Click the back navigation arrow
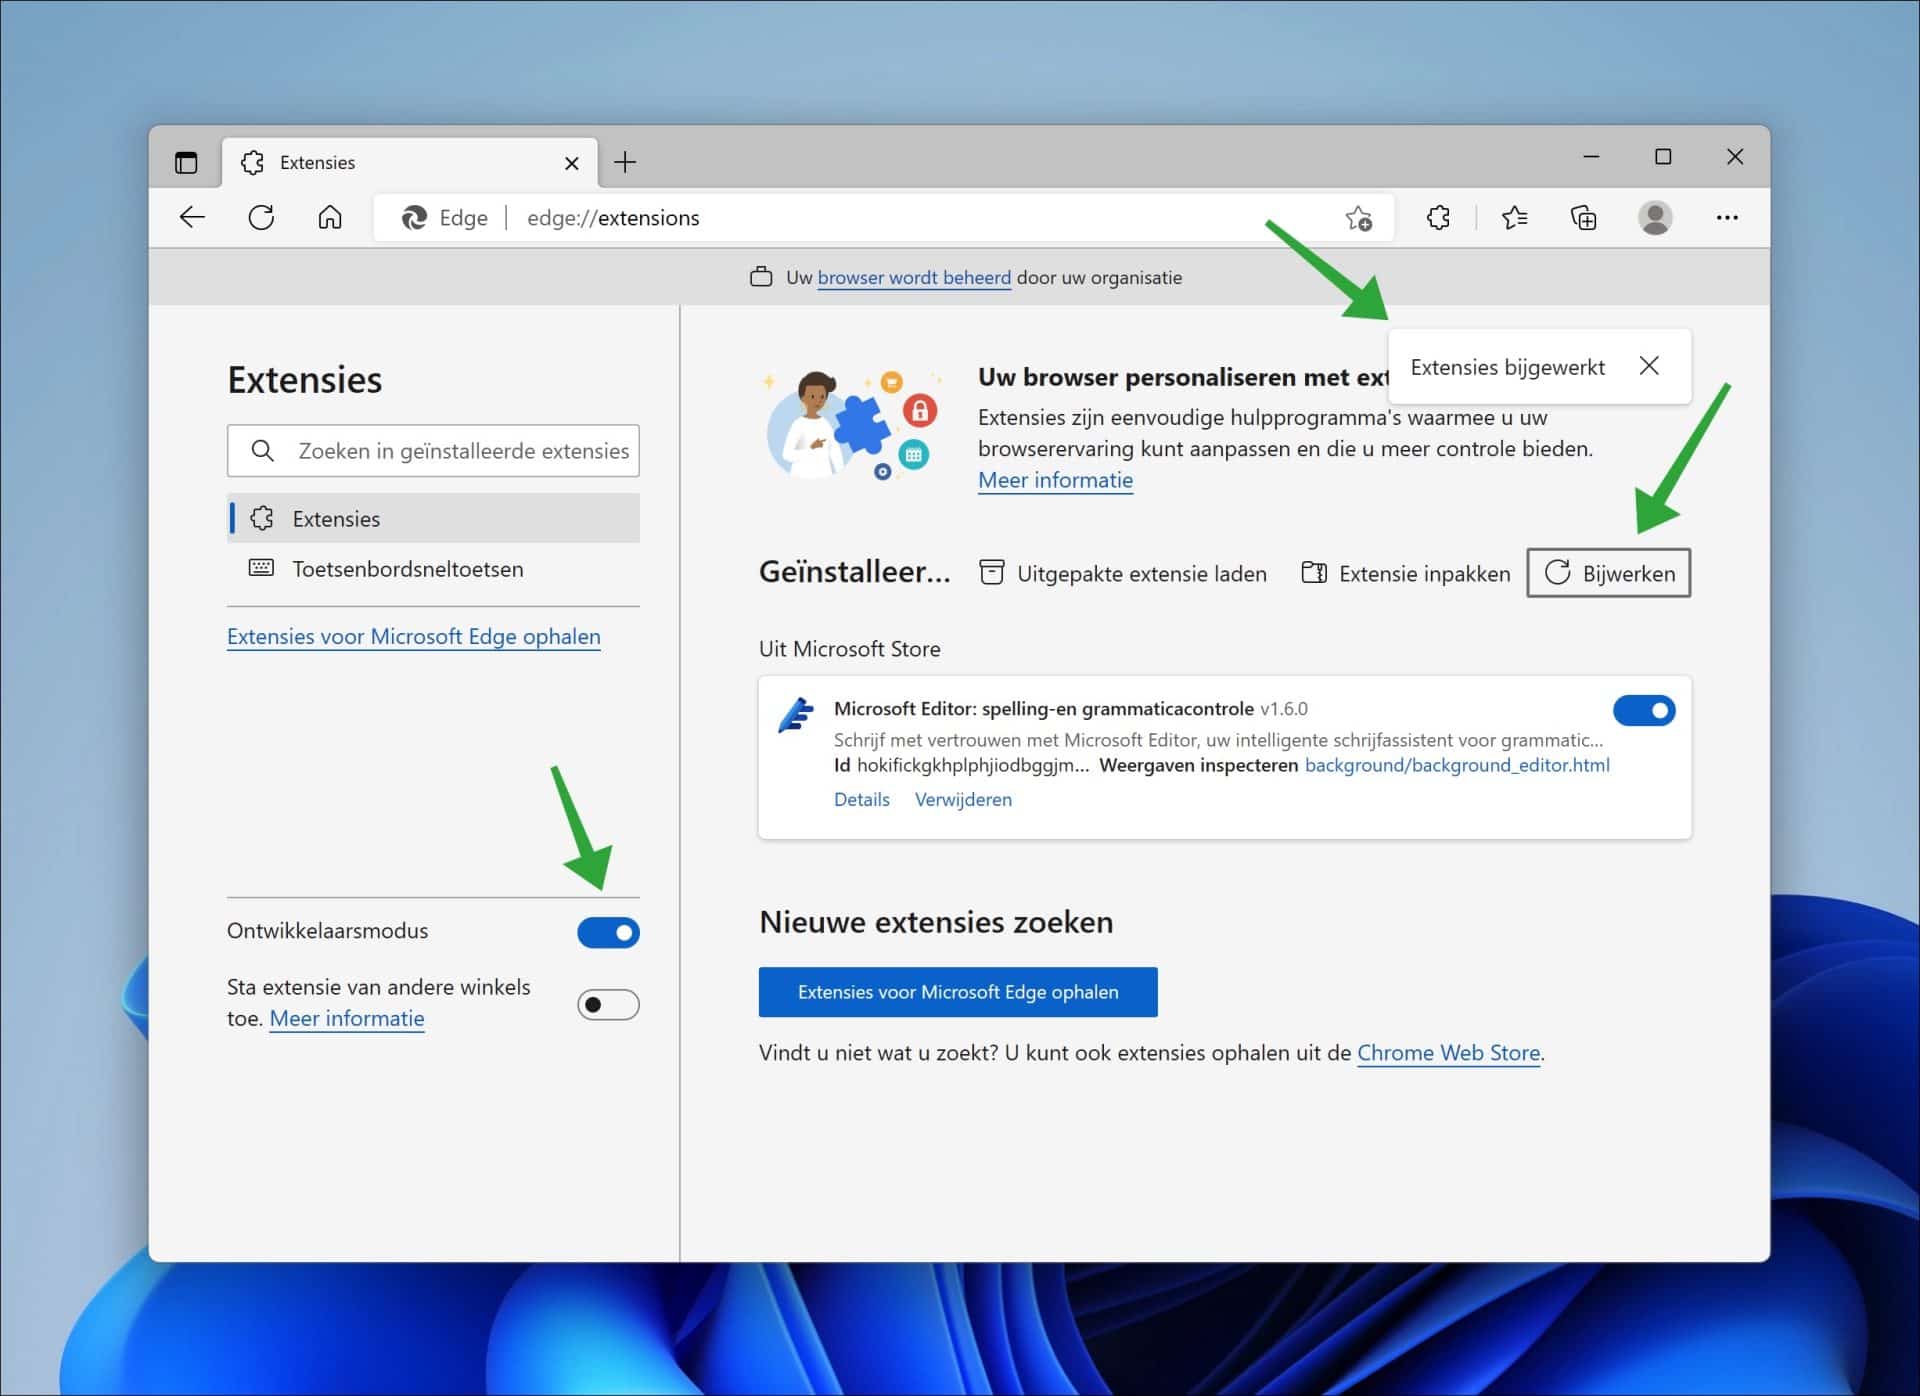Image resolution: width=1920 pixels, height=1396 pixels. (191, 217)
